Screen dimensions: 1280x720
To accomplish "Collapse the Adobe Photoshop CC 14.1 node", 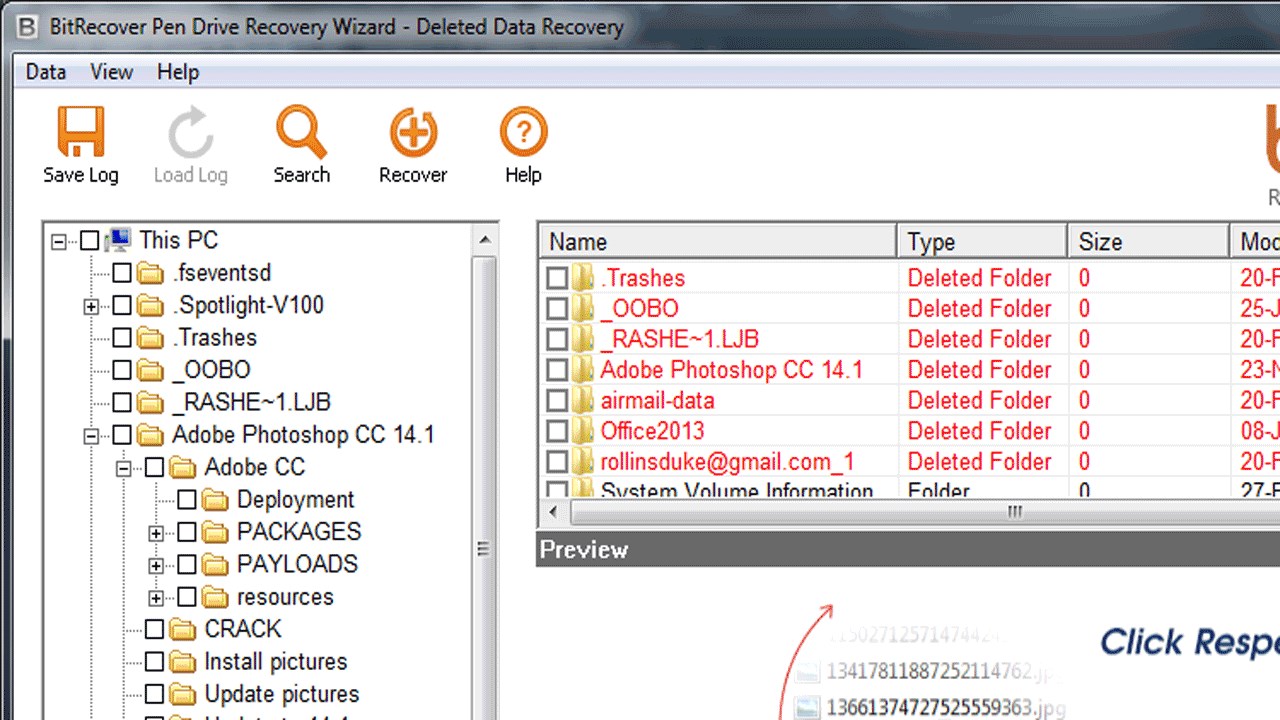I will 91,436.
